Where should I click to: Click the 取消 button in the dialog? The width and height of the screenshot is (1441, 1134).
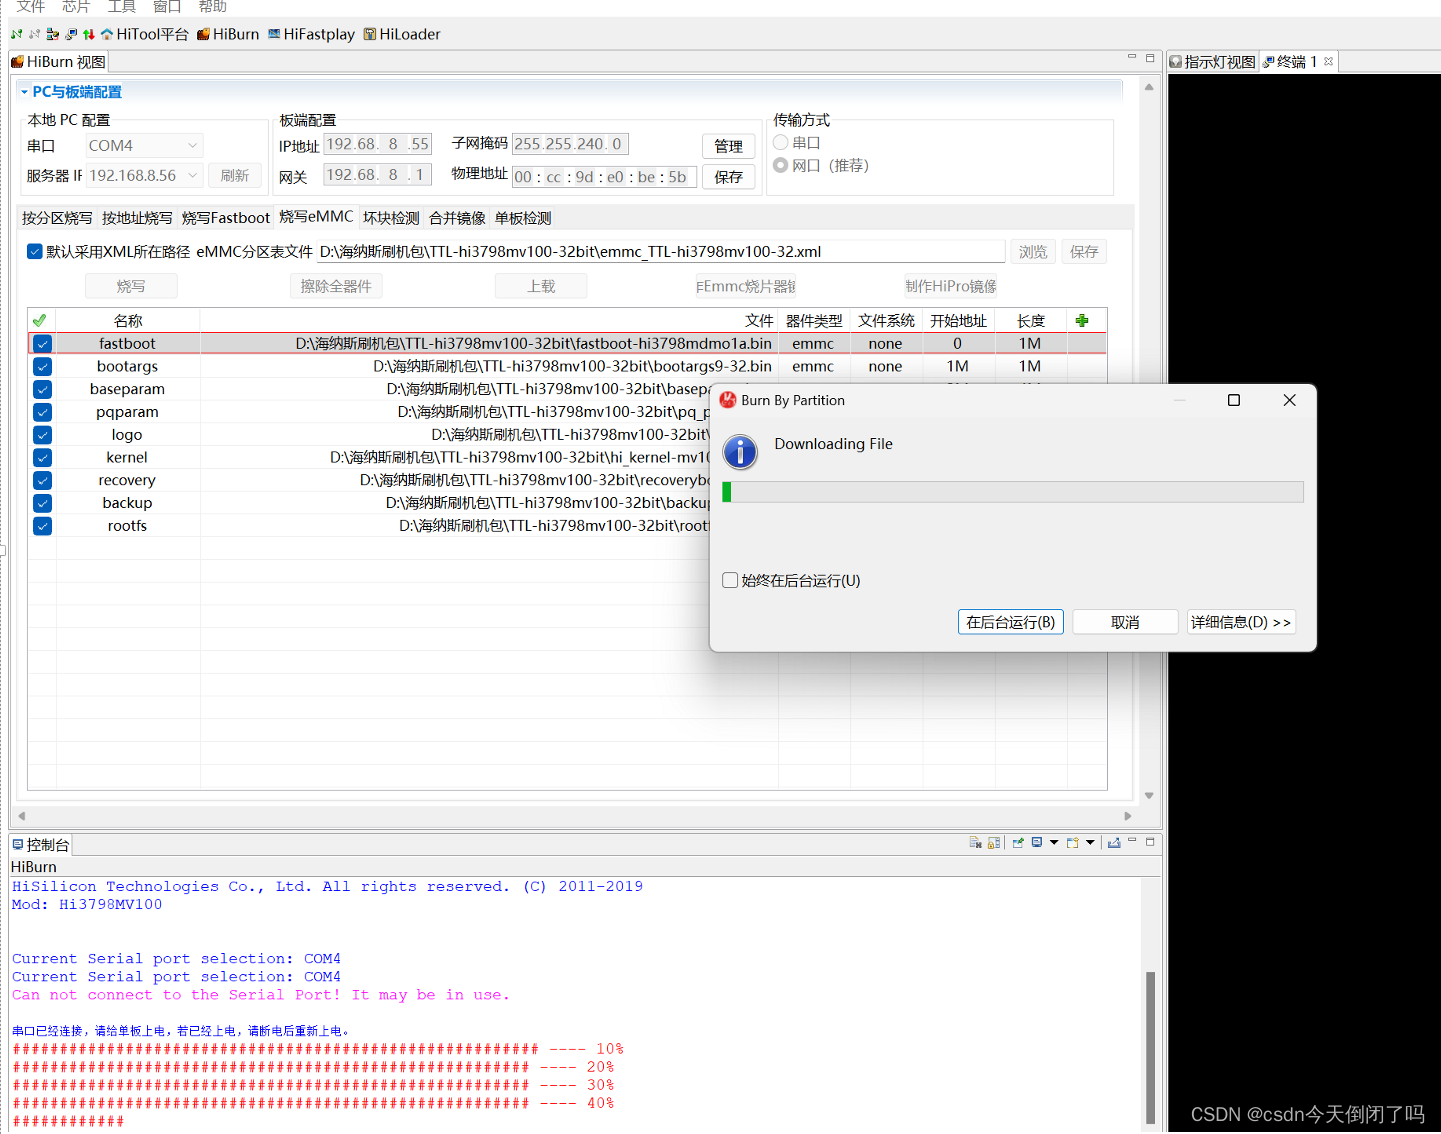coord(1125,622)
